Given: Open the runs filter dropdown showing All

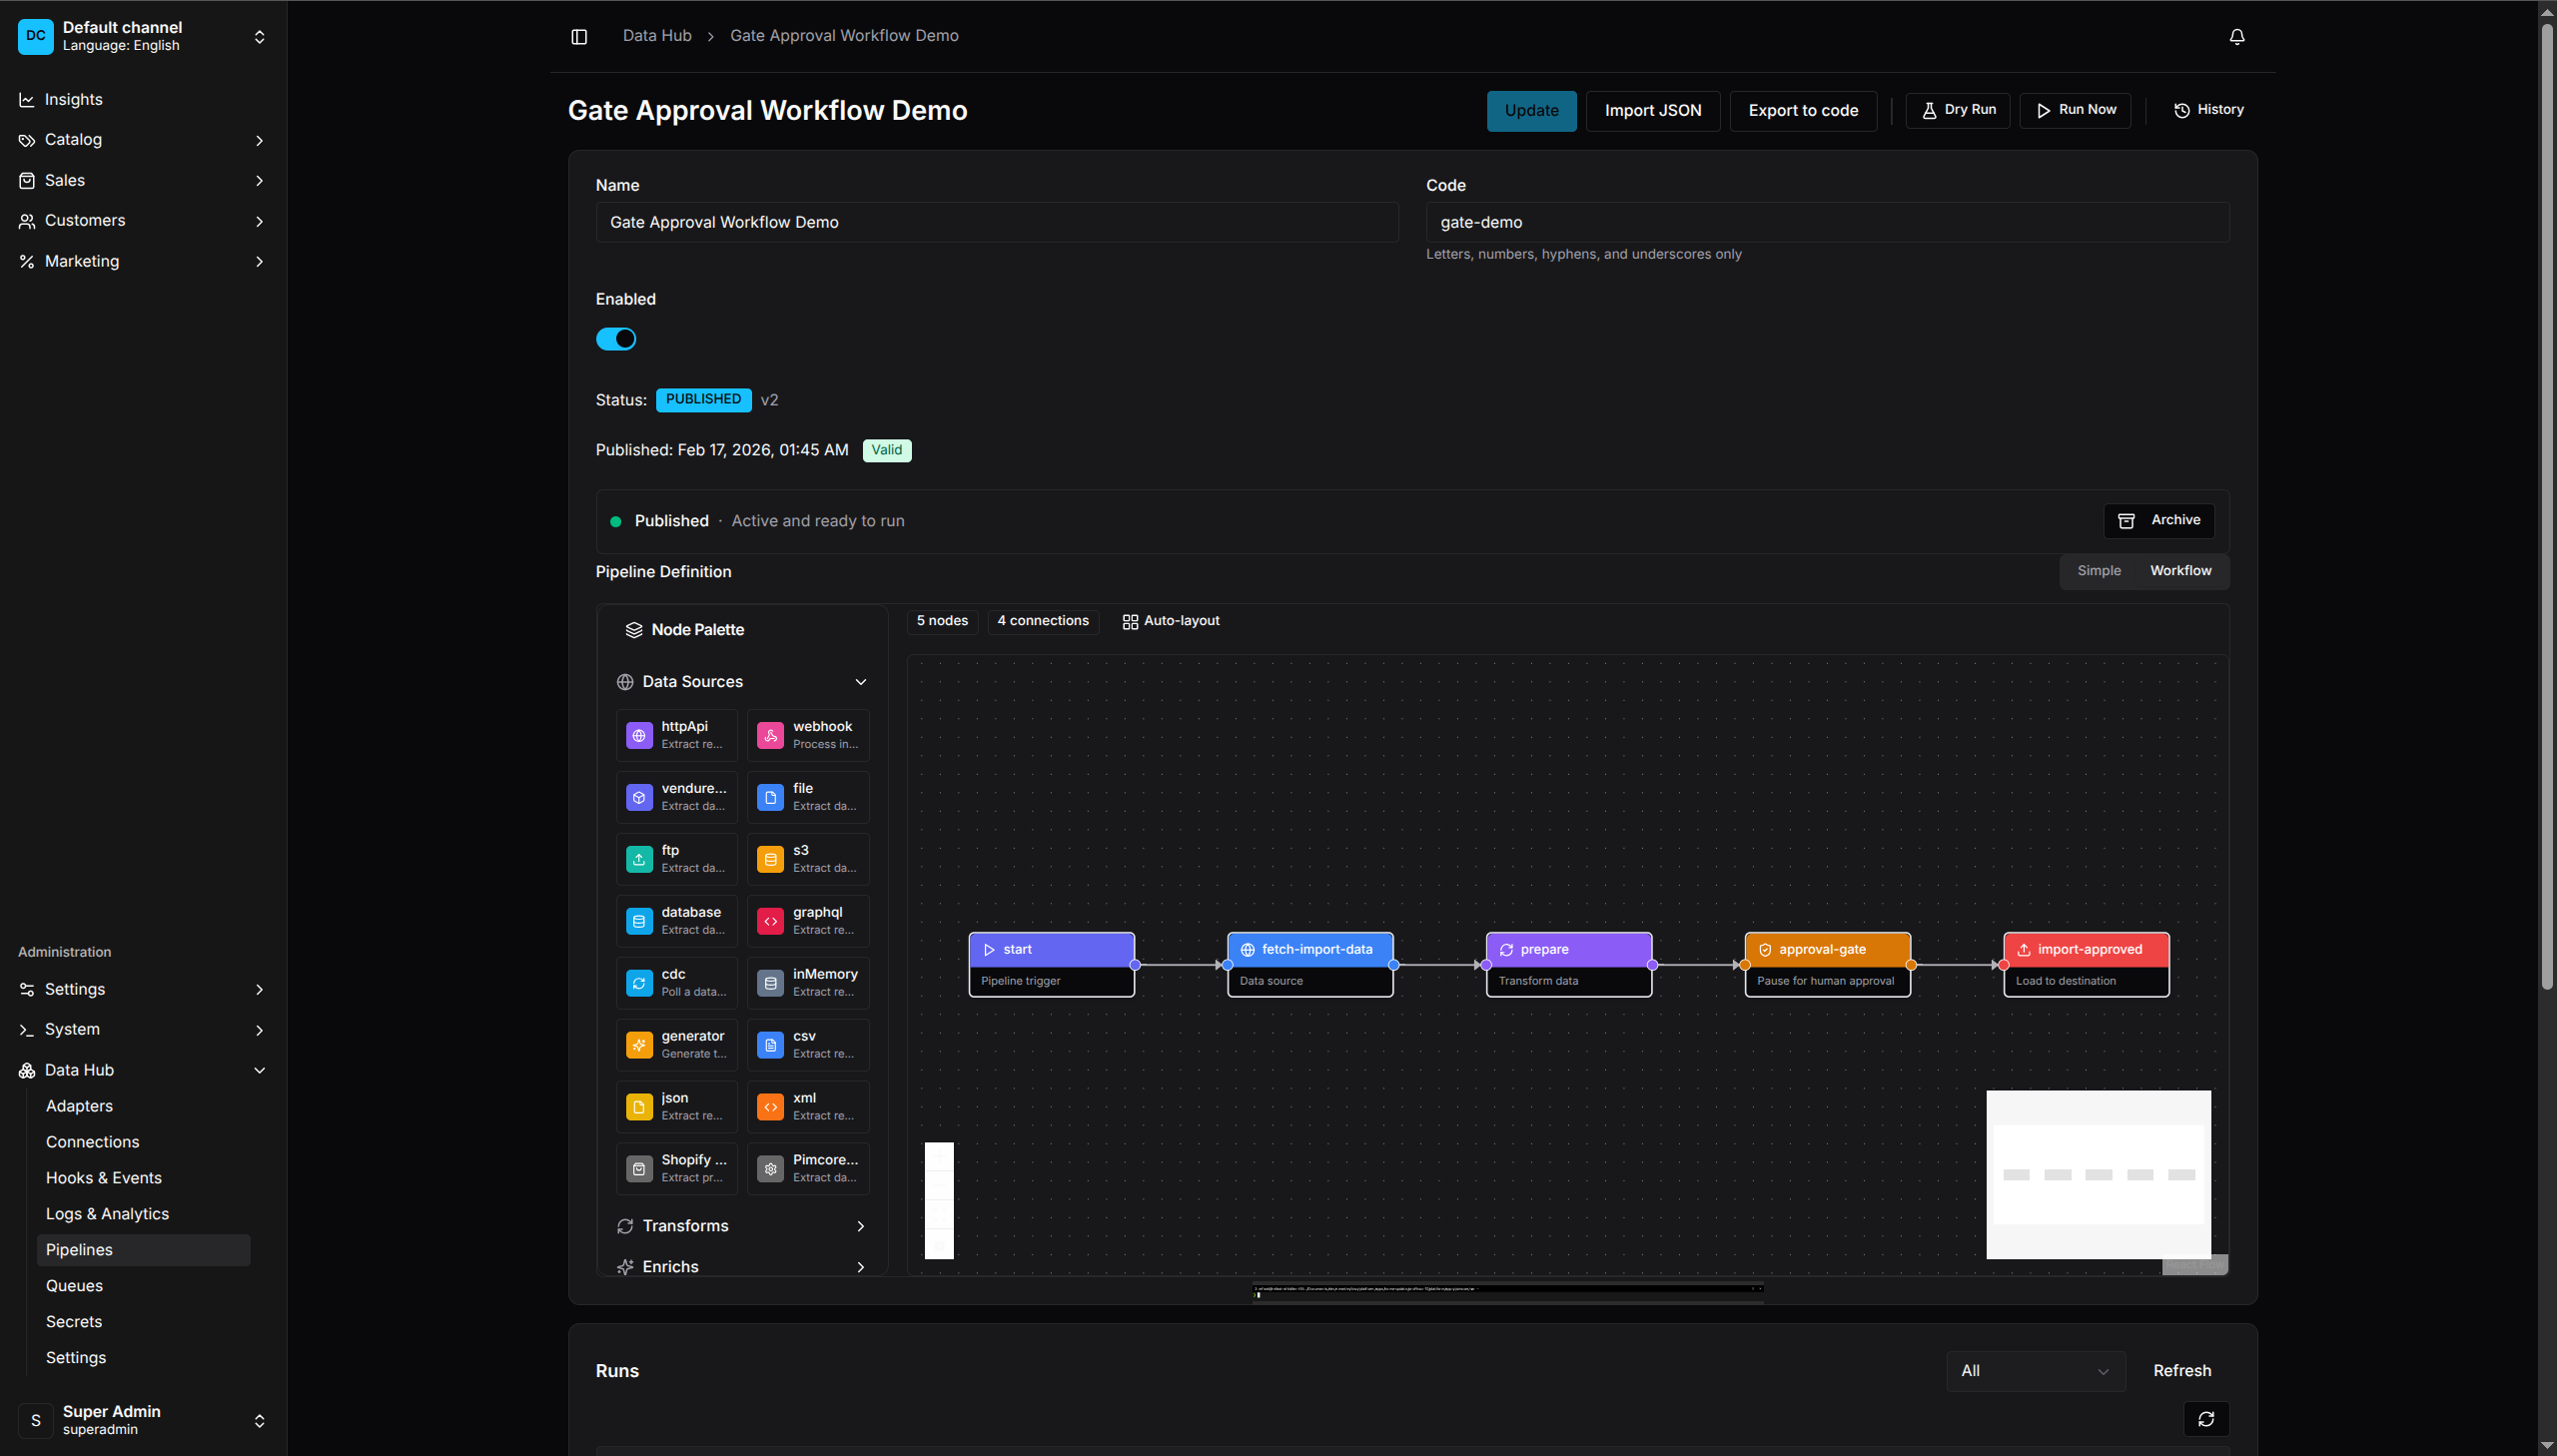Looking at the screenshot, I should pyautogui.click(x=2034, y=1370).
